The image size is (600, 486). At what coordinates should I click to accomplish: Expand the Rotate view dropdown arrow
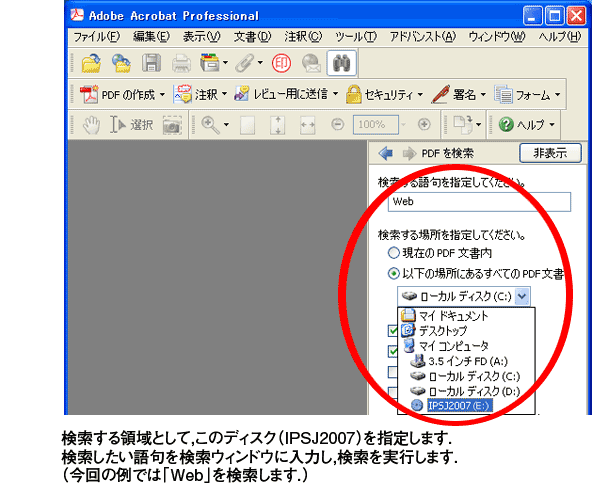[478, 125]
